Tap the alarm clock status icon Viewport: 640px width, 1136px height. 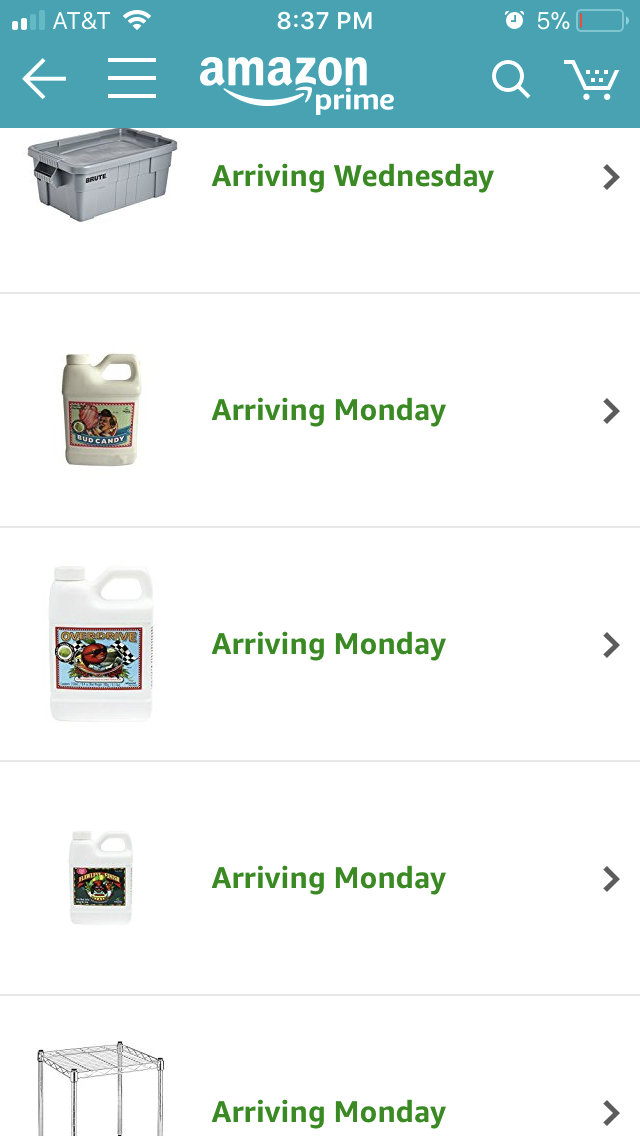514,20
